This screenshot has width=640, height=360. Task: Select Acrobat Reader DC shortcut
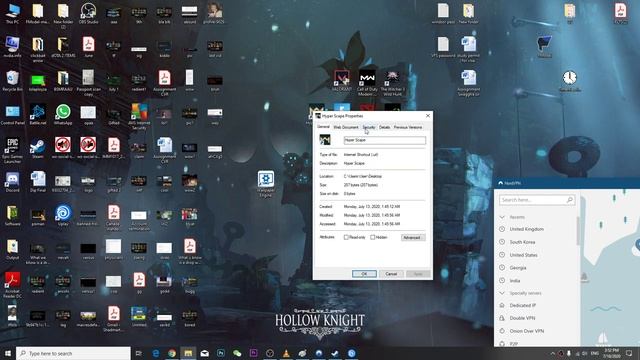12,284
